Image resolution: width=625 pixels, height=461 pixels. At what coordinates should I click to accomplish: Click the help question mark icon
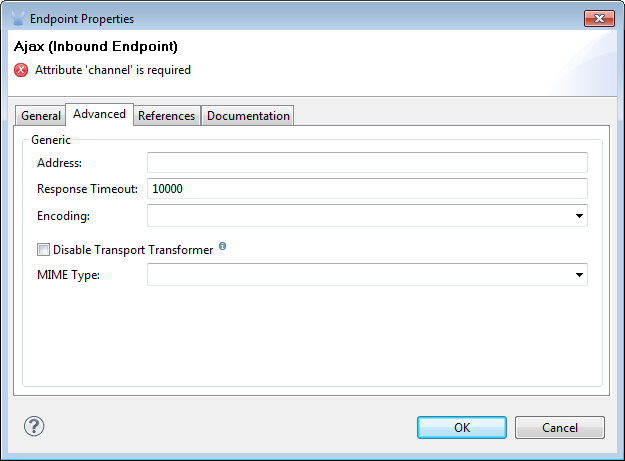[34, 427]
